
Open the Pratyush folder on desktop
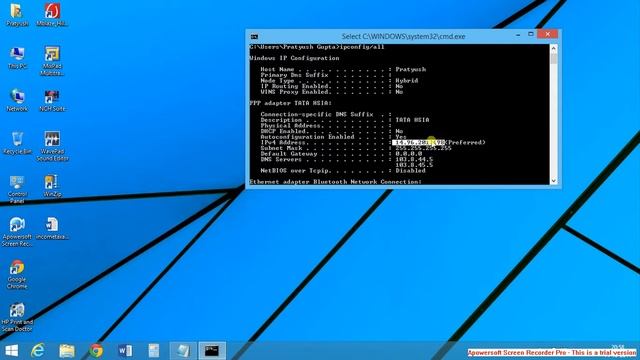click(x=17, y=15)
